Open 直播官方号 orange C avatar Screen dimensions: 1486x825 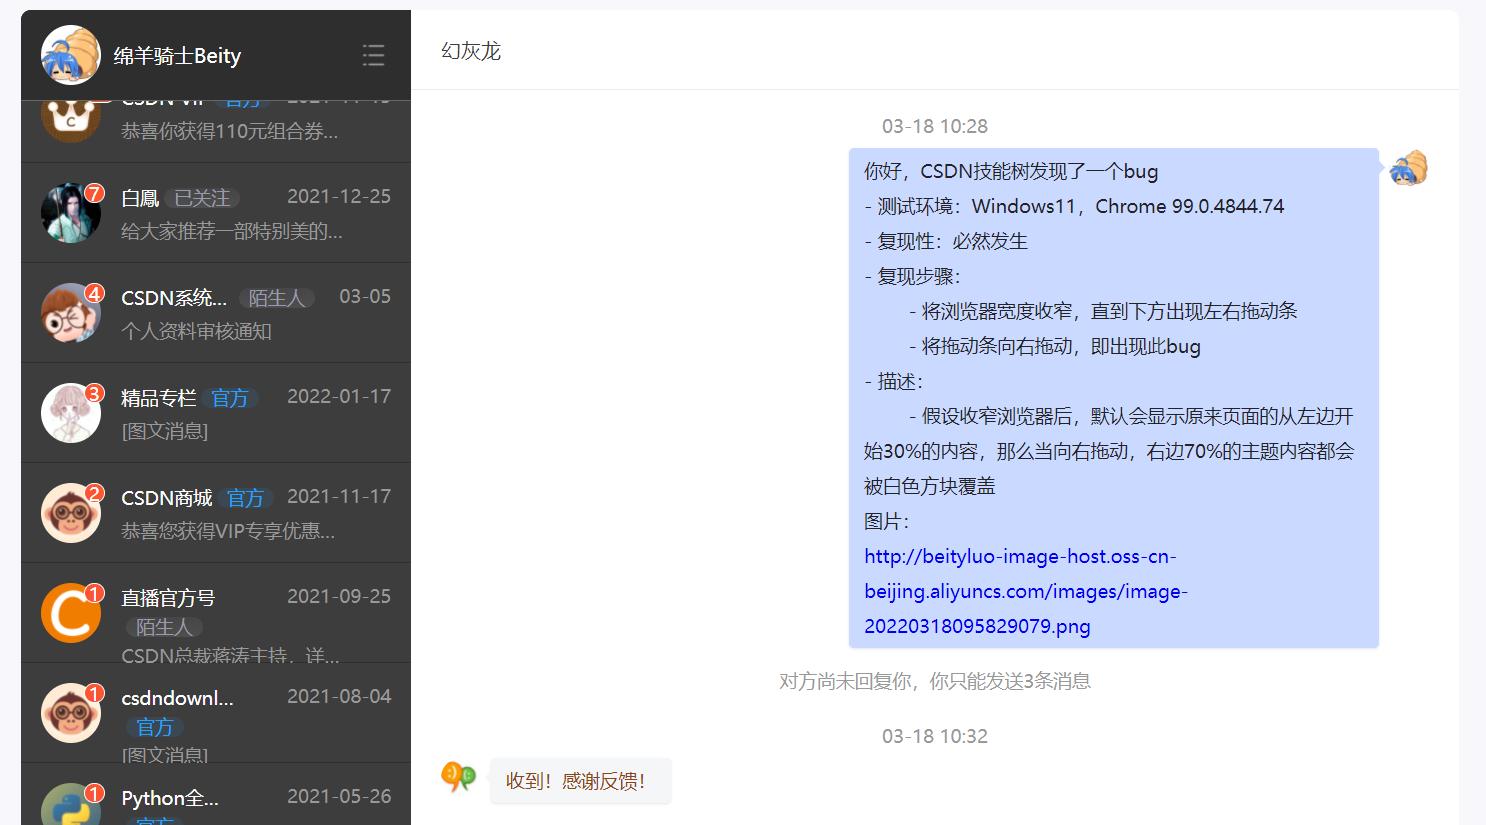[70, 613]
